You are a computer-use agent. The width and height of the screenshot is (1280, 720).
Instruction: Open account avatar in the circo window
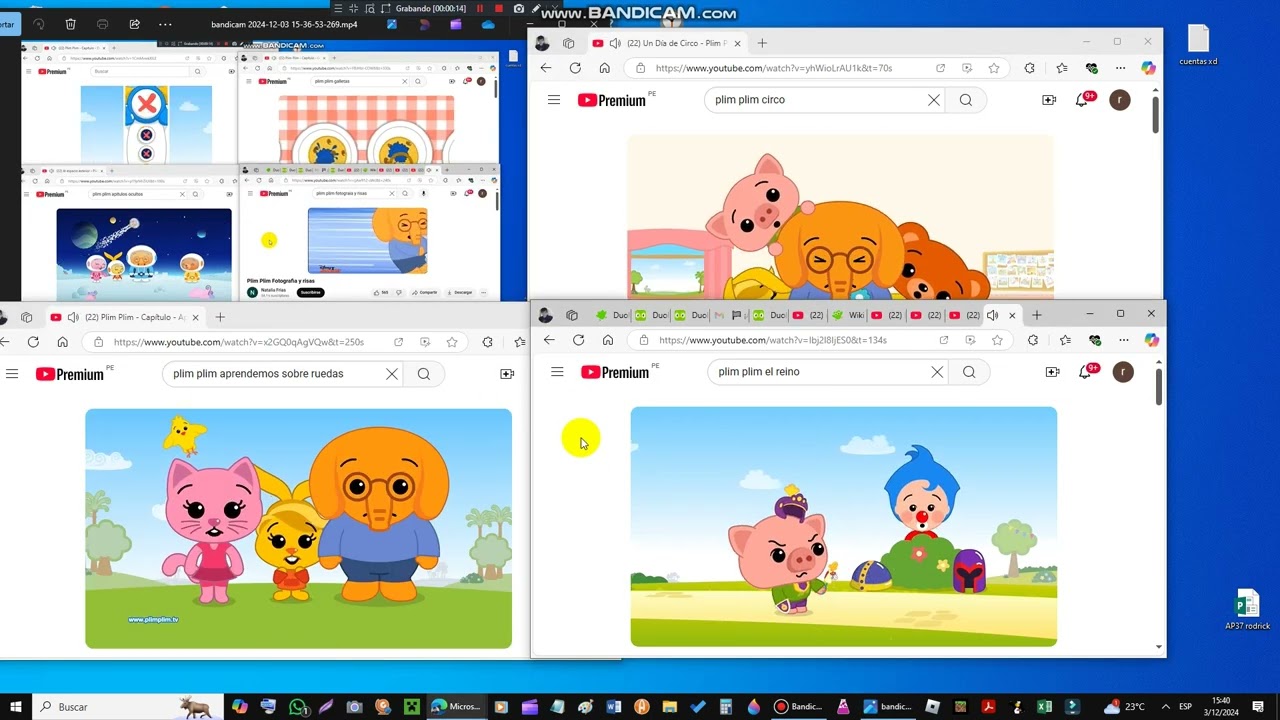pyautogui.click(x=1120, y=100)
